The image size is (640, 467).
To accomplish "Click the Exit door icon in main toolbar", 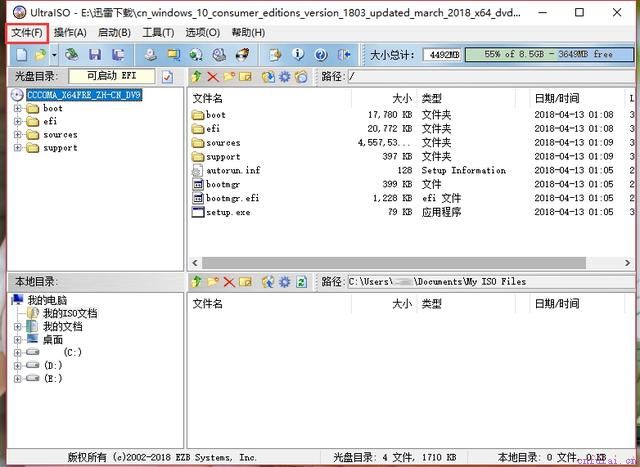I will pyautogui.click(x=344, y=54).
